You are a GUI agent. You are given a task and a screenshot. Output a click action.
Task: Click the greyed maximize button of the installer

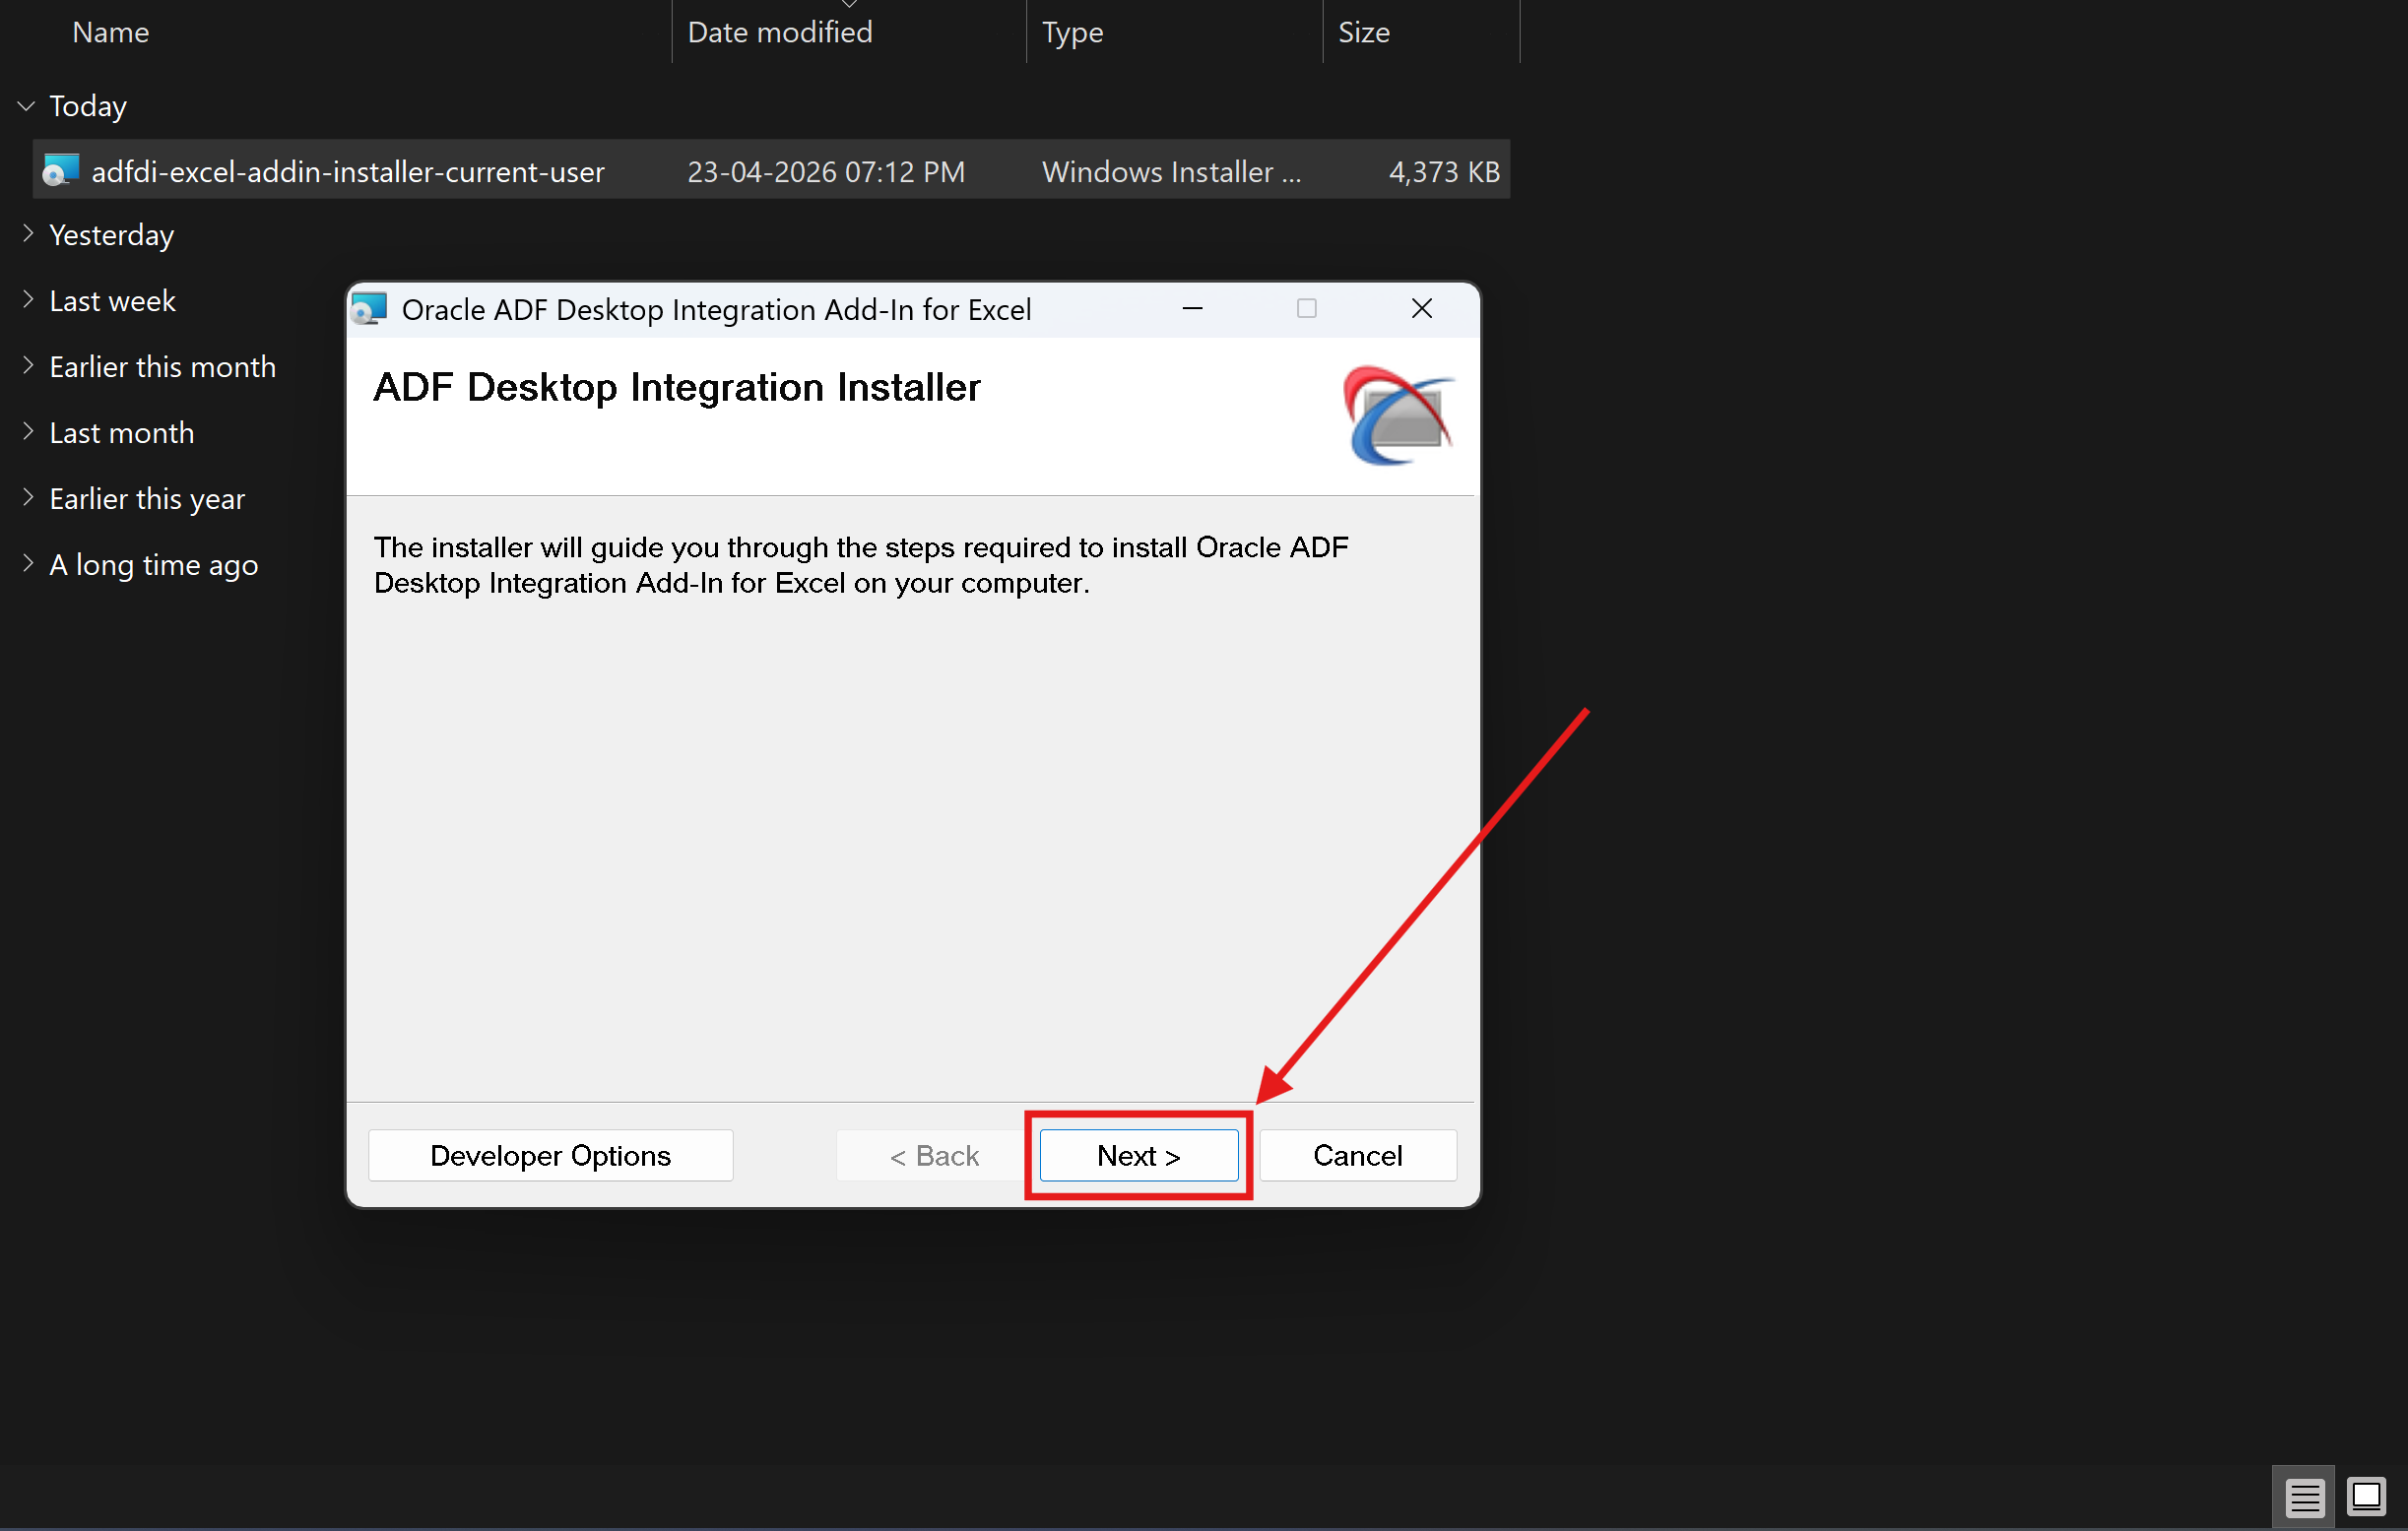1306,309
